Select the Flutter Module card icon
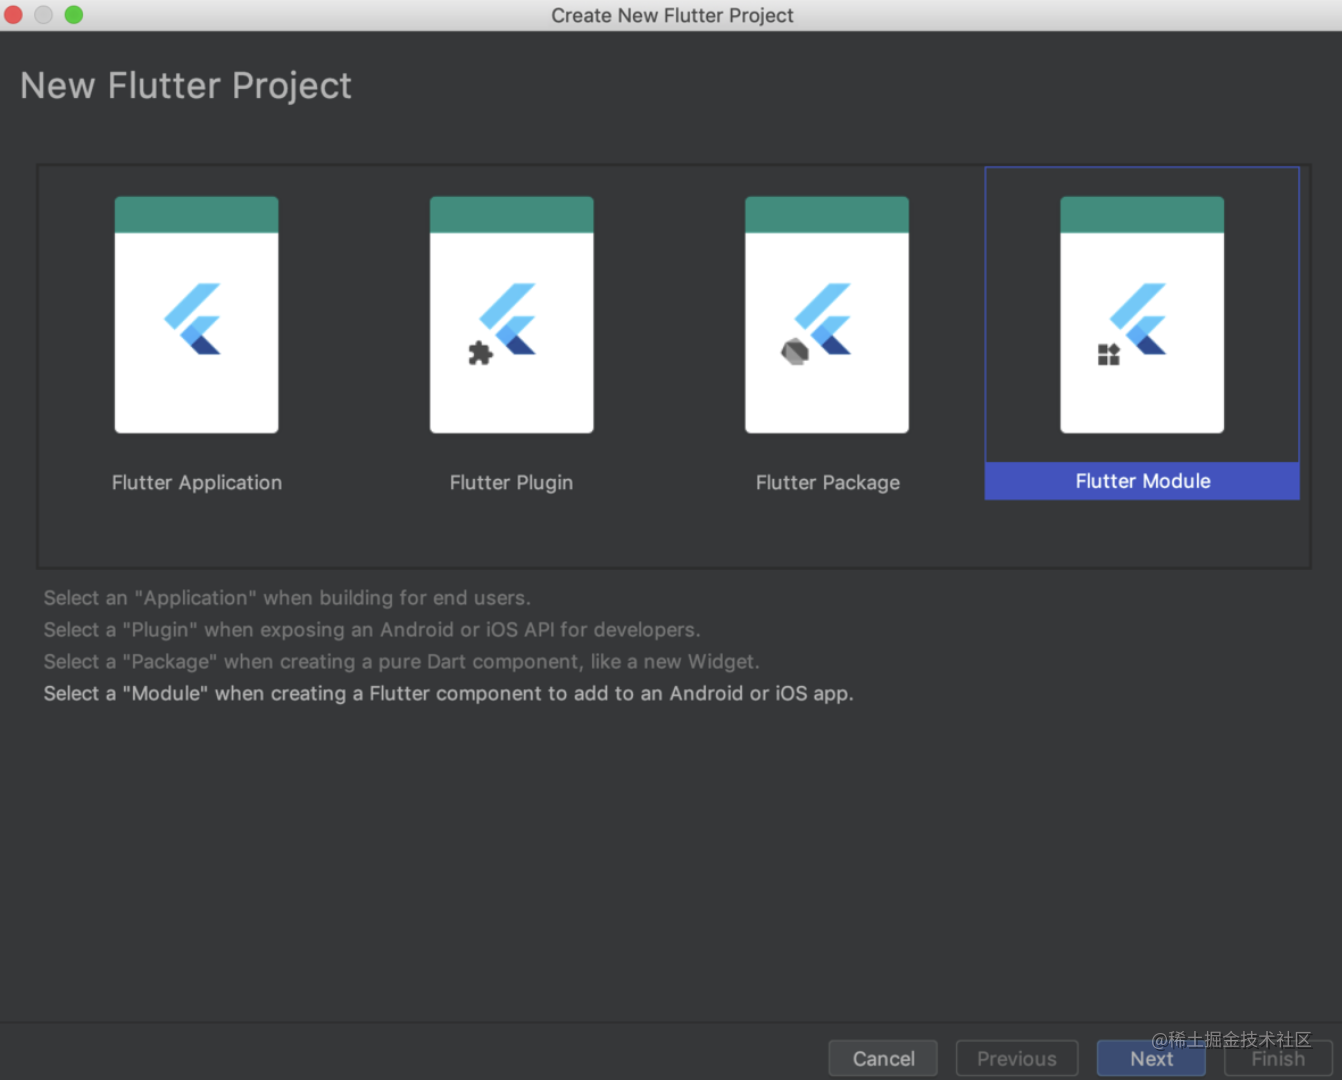1342x1080 pixels. (1142, 315)
